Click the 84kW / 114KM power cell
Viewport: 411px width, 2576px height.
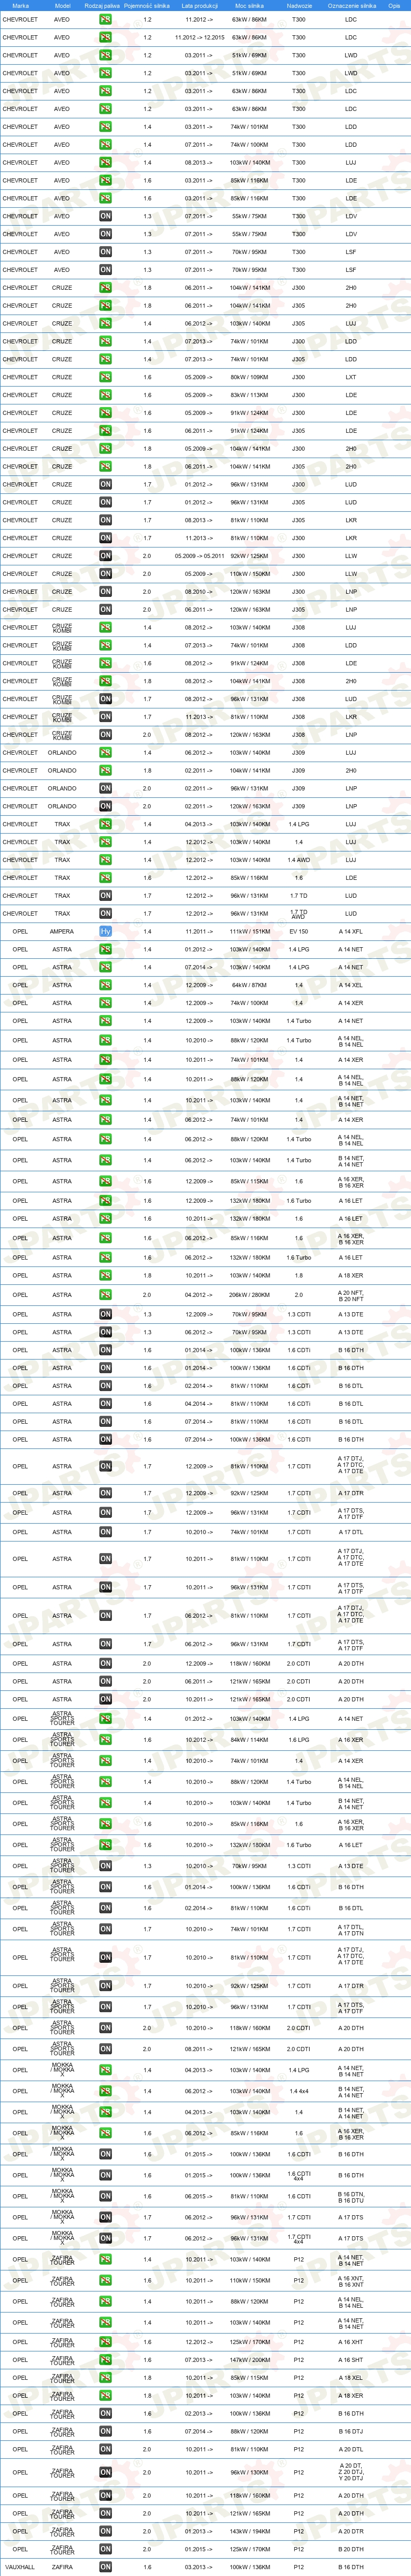249,1740
